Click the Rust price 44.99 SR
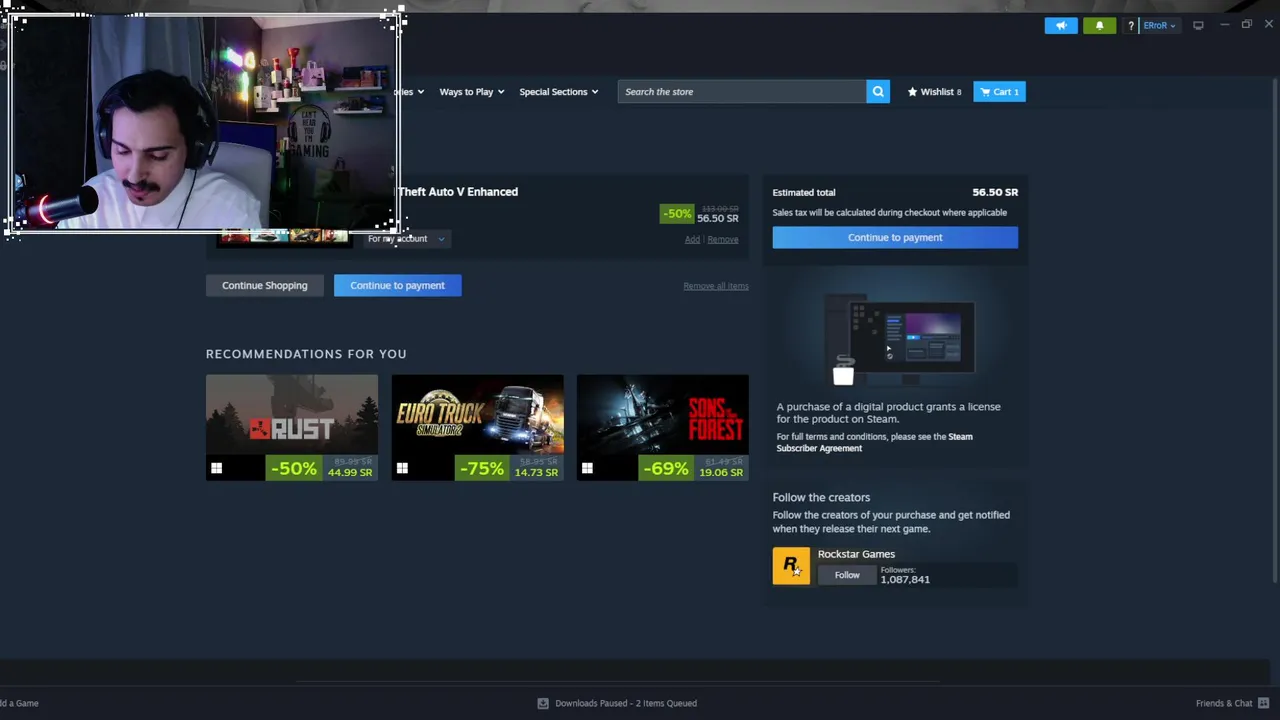The image size is (1280, 720). click(350, 473)
